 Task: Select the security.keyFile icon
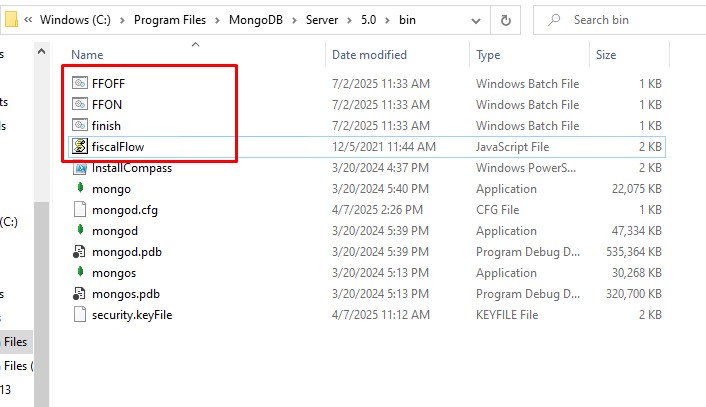81,315
